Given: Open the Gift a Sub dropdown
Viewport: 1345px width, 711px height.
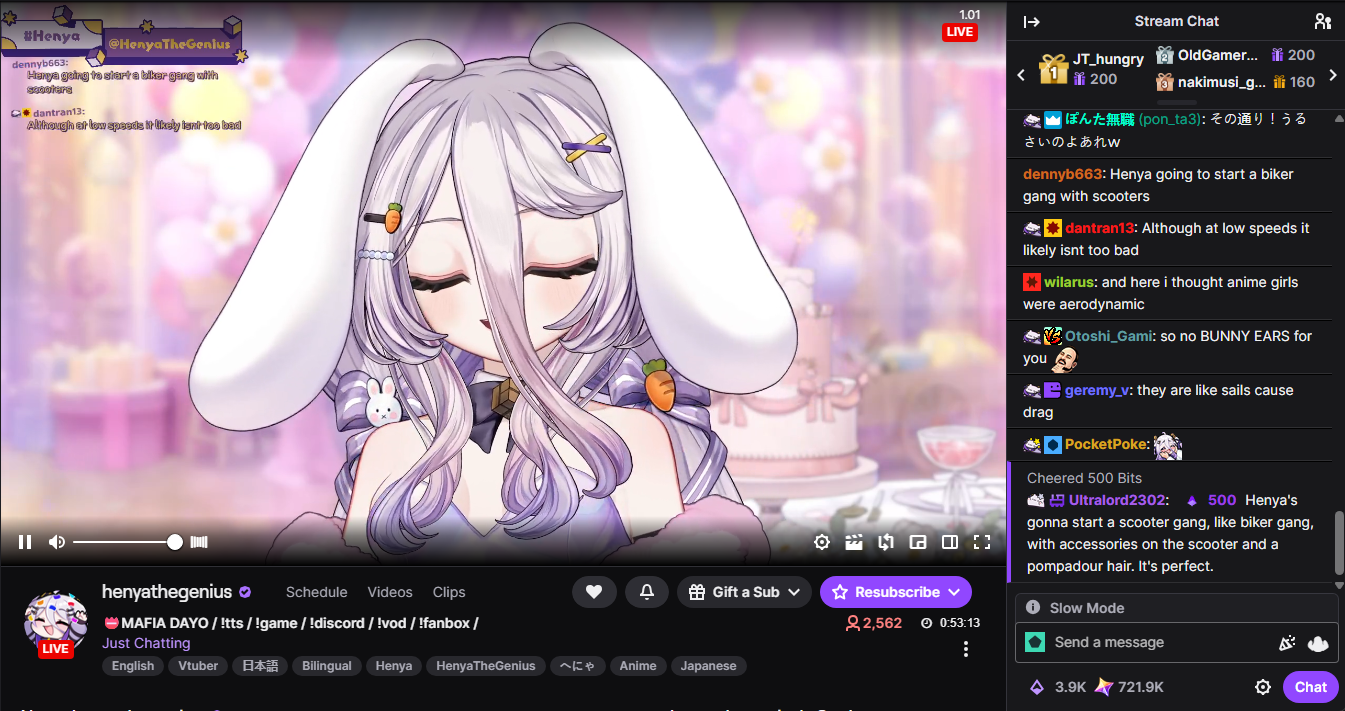Looking at the screenshot, I should [x=744, y=592].
